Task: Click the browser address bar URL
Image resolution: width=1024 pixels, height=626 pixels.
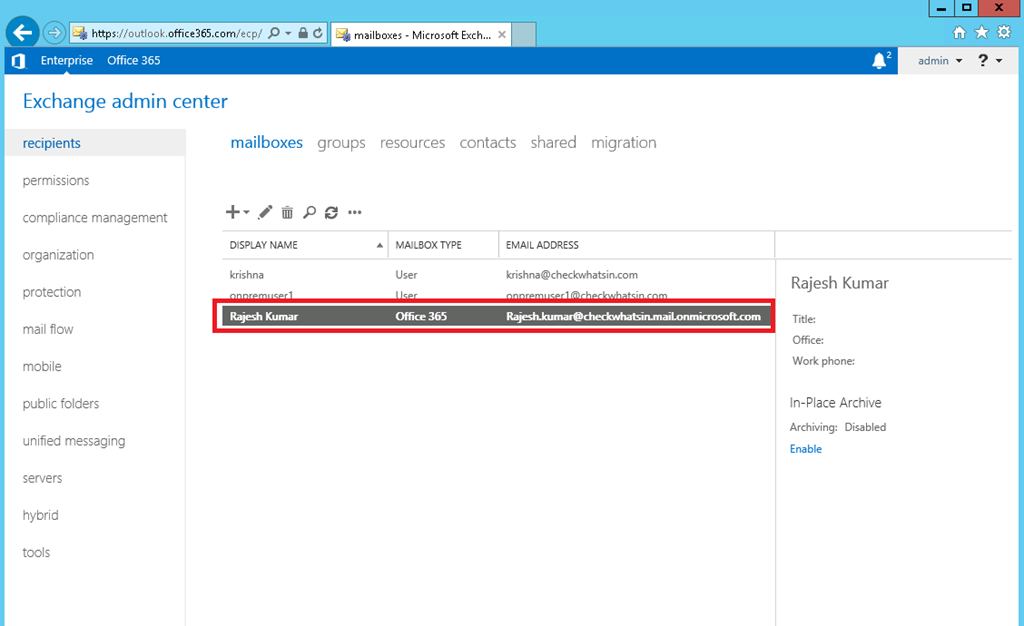Action: [176, 33]
